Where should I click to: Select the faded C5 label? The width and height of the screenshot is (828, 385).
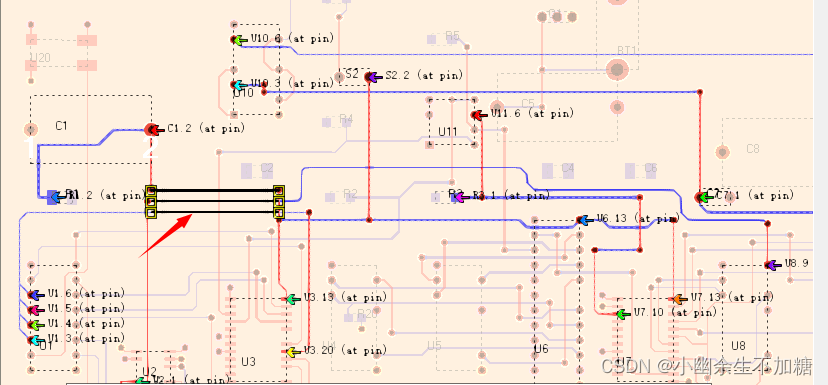coord(528,103)
